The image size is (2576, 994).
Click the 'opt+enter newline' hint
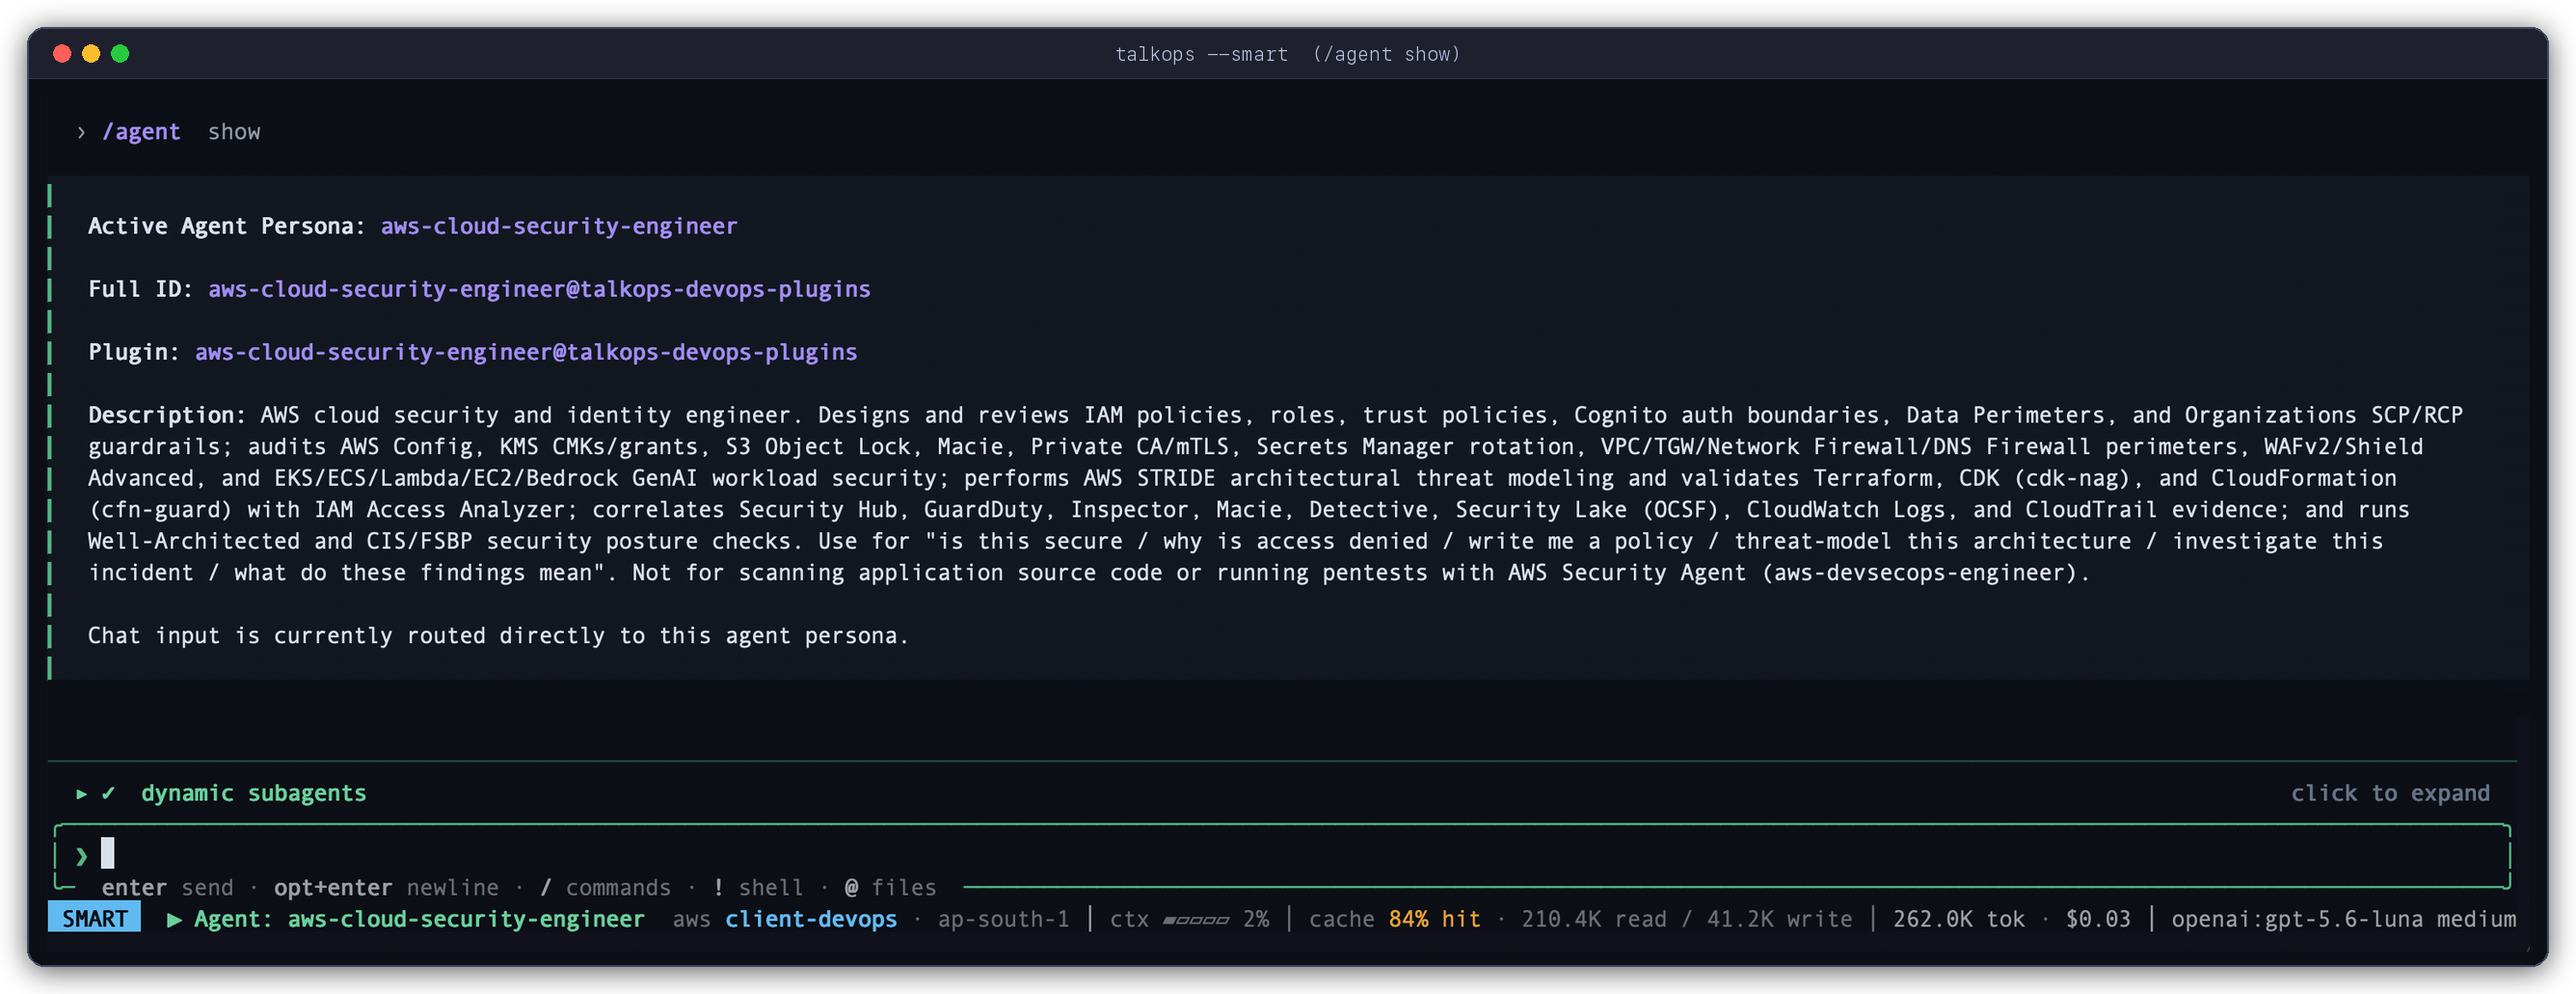click(x=386, y=887)
